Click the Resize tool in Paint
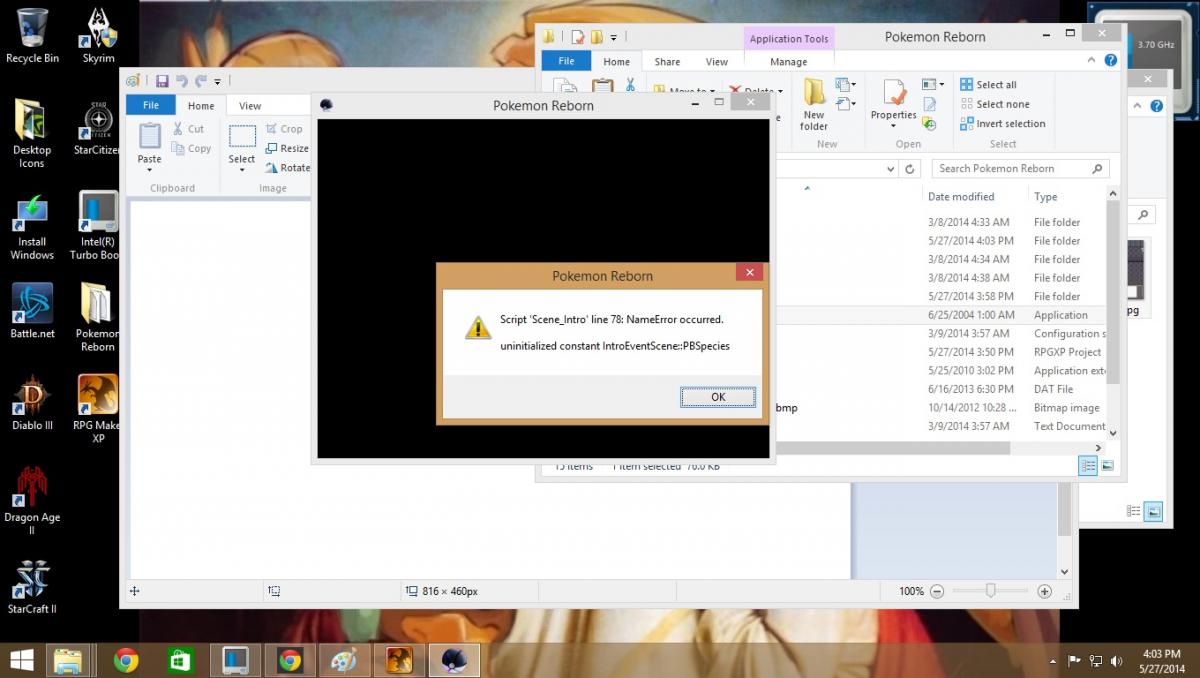 click(287, 148)
